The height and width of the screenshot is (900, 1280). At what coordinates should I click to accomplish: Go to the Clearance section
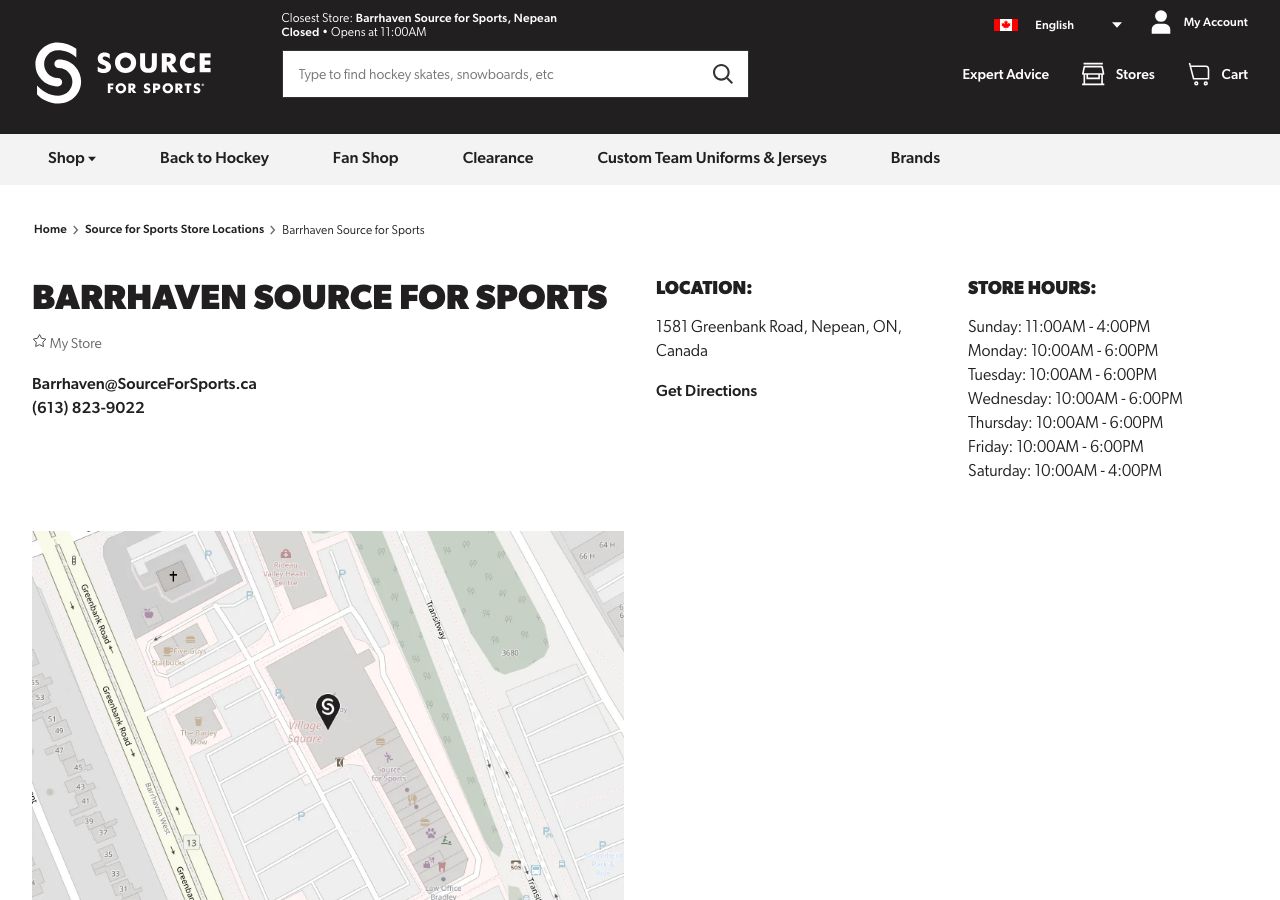pyautogui.click(x=498, y=158)
